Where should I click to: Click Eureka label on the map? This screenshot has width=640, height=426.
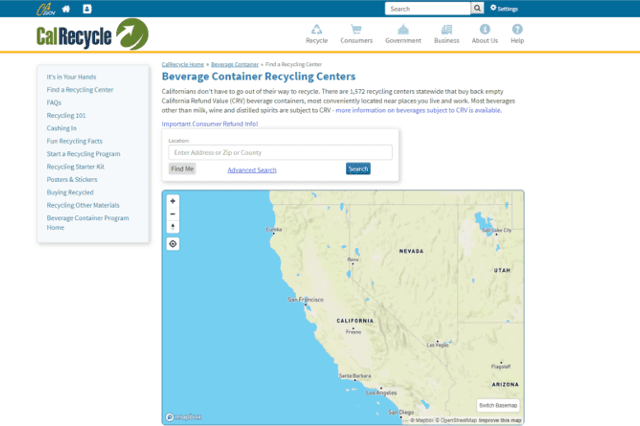coord(274,229)
